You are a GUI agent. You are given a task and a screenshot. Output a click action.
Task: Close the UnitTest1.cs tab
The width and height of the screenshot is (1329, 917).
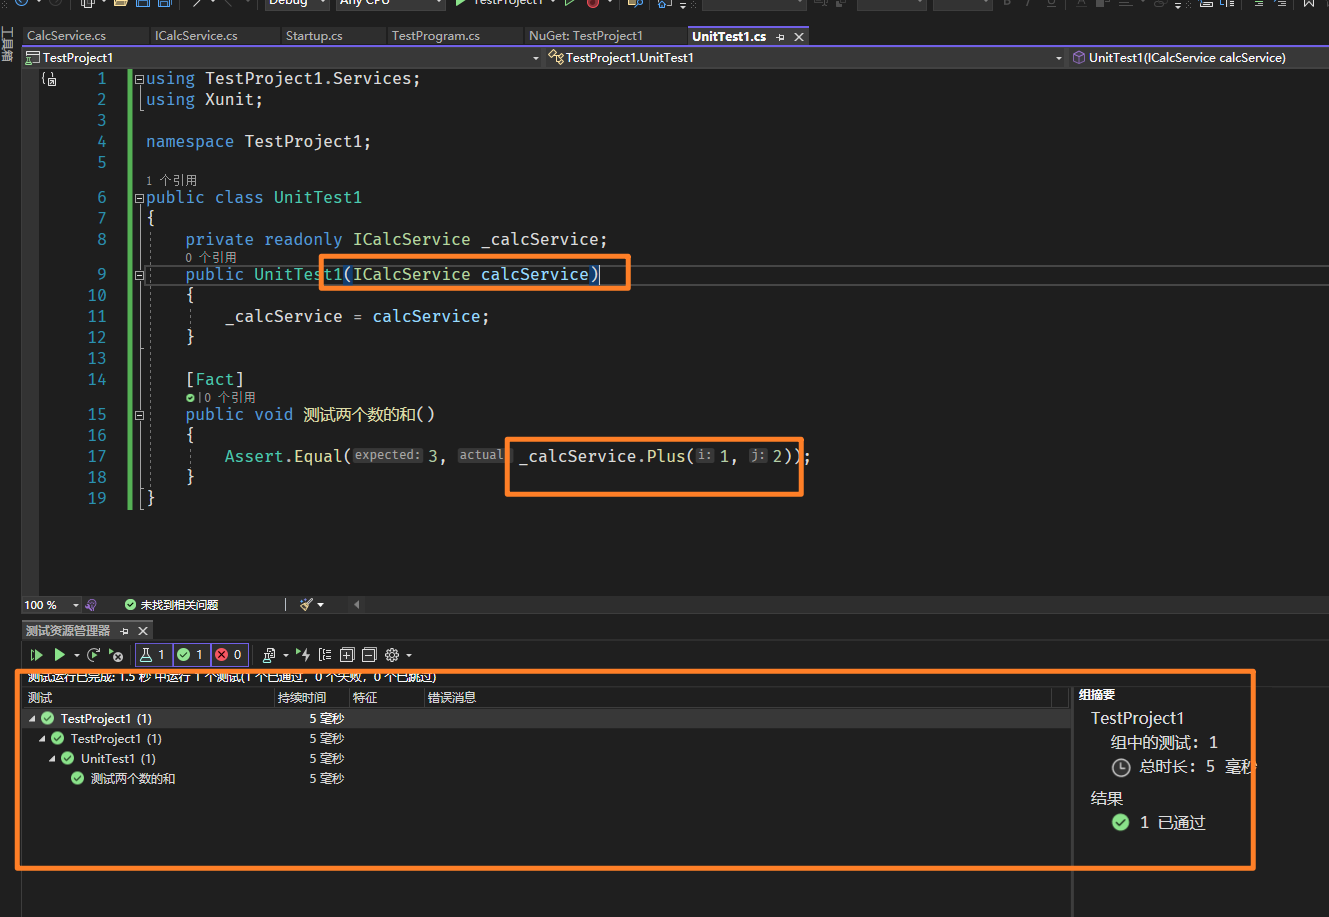click(797, 36)
